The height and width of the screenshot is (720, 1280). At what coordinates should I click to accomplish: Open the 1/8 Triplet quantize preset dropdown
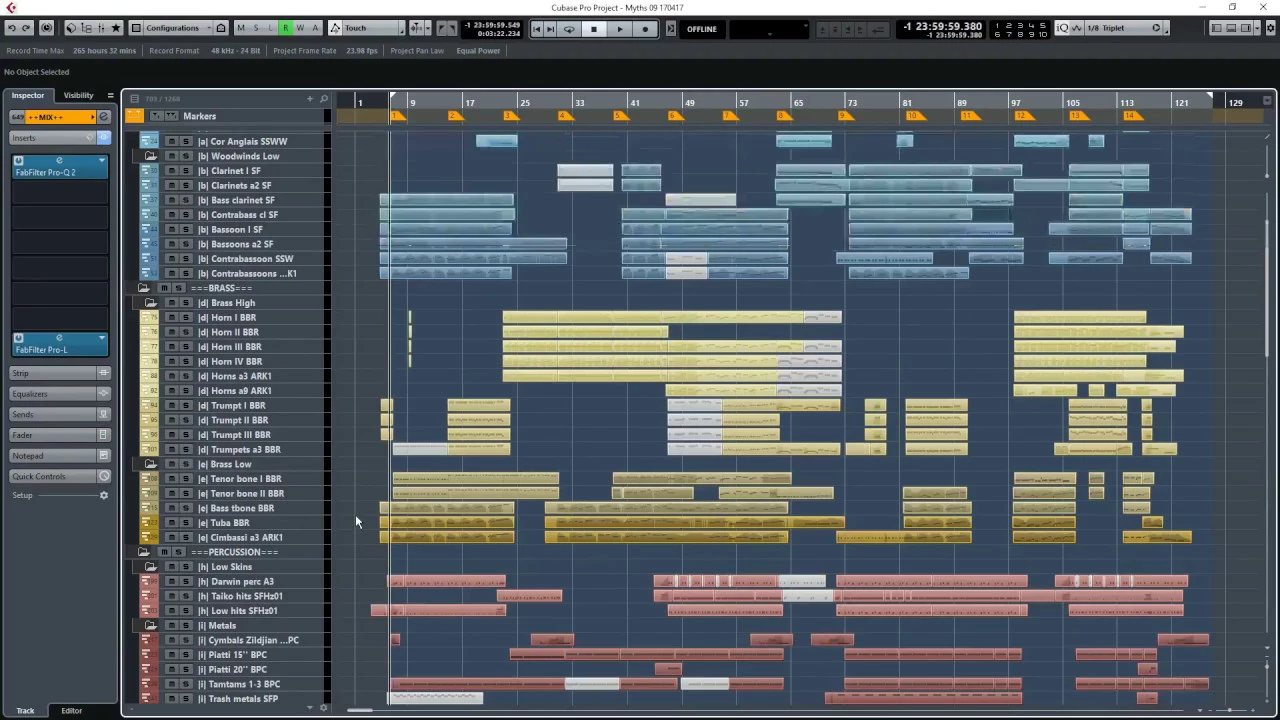[x=1125, y=28]
